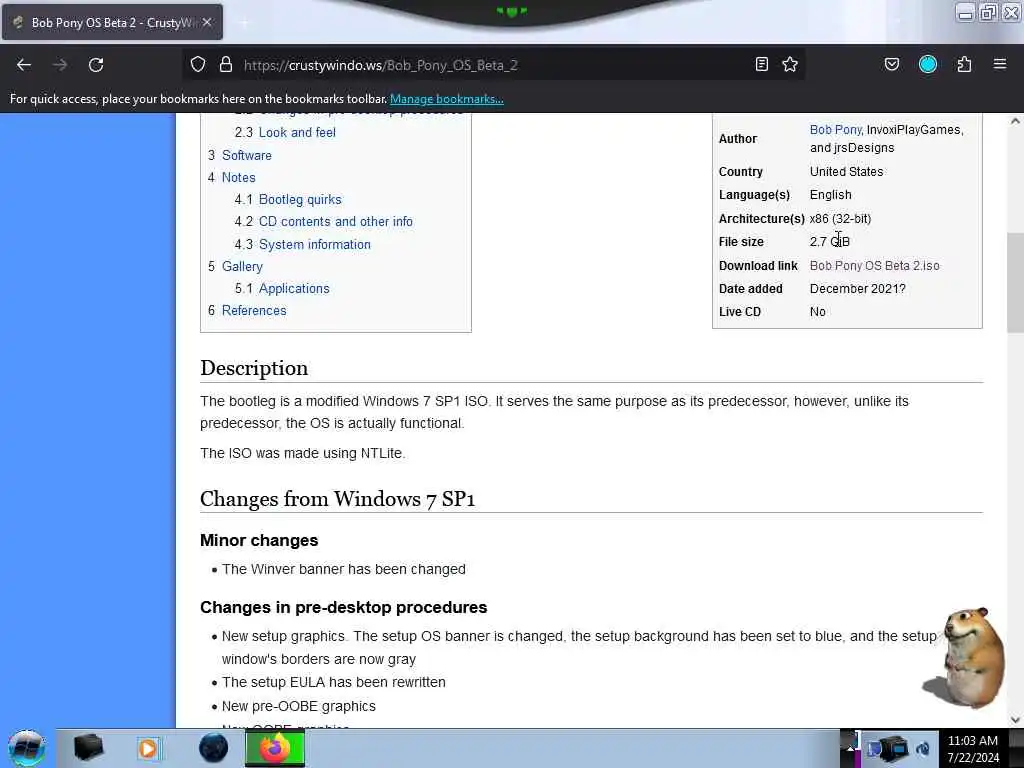Click the volume tray icon

923,749
